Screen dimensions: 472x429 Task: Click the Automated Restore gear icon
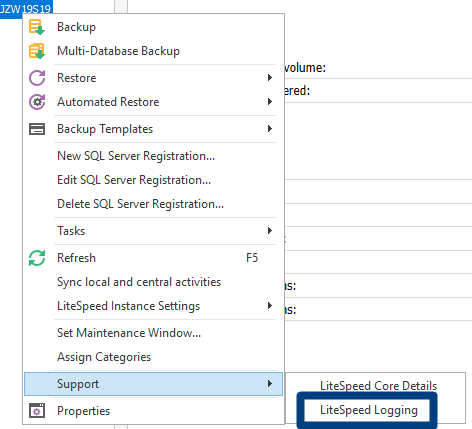37,102
